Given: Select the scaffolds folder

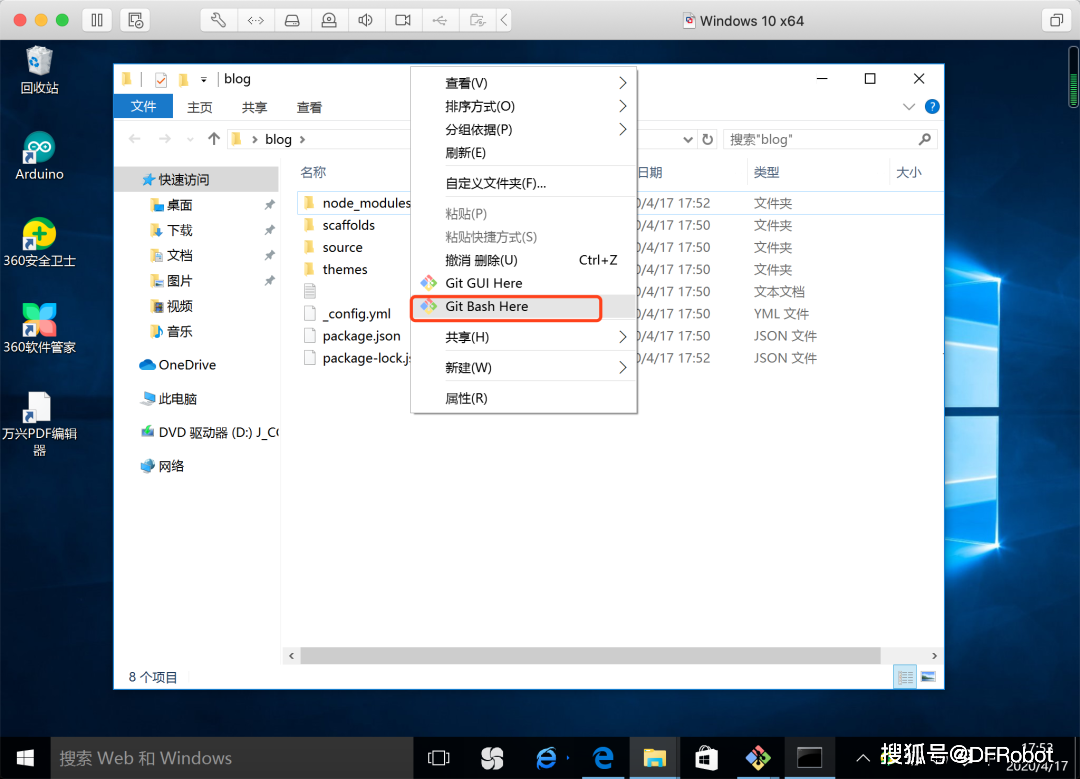Looking at the screenshot, I should click(349, 225).
